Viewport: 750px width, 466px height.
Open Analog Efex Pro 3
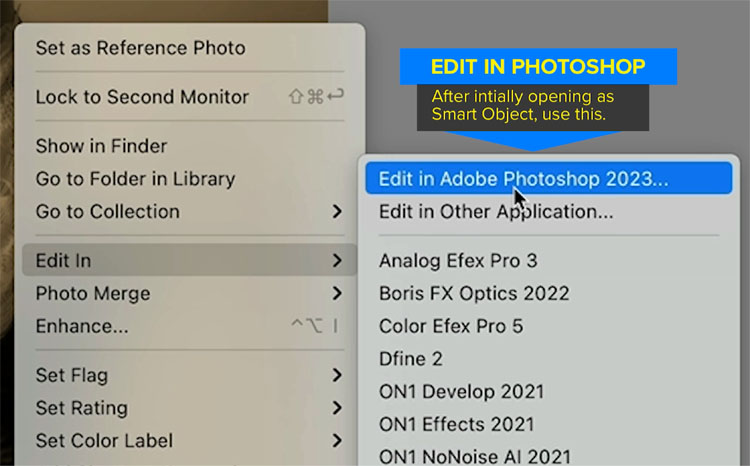549,260
